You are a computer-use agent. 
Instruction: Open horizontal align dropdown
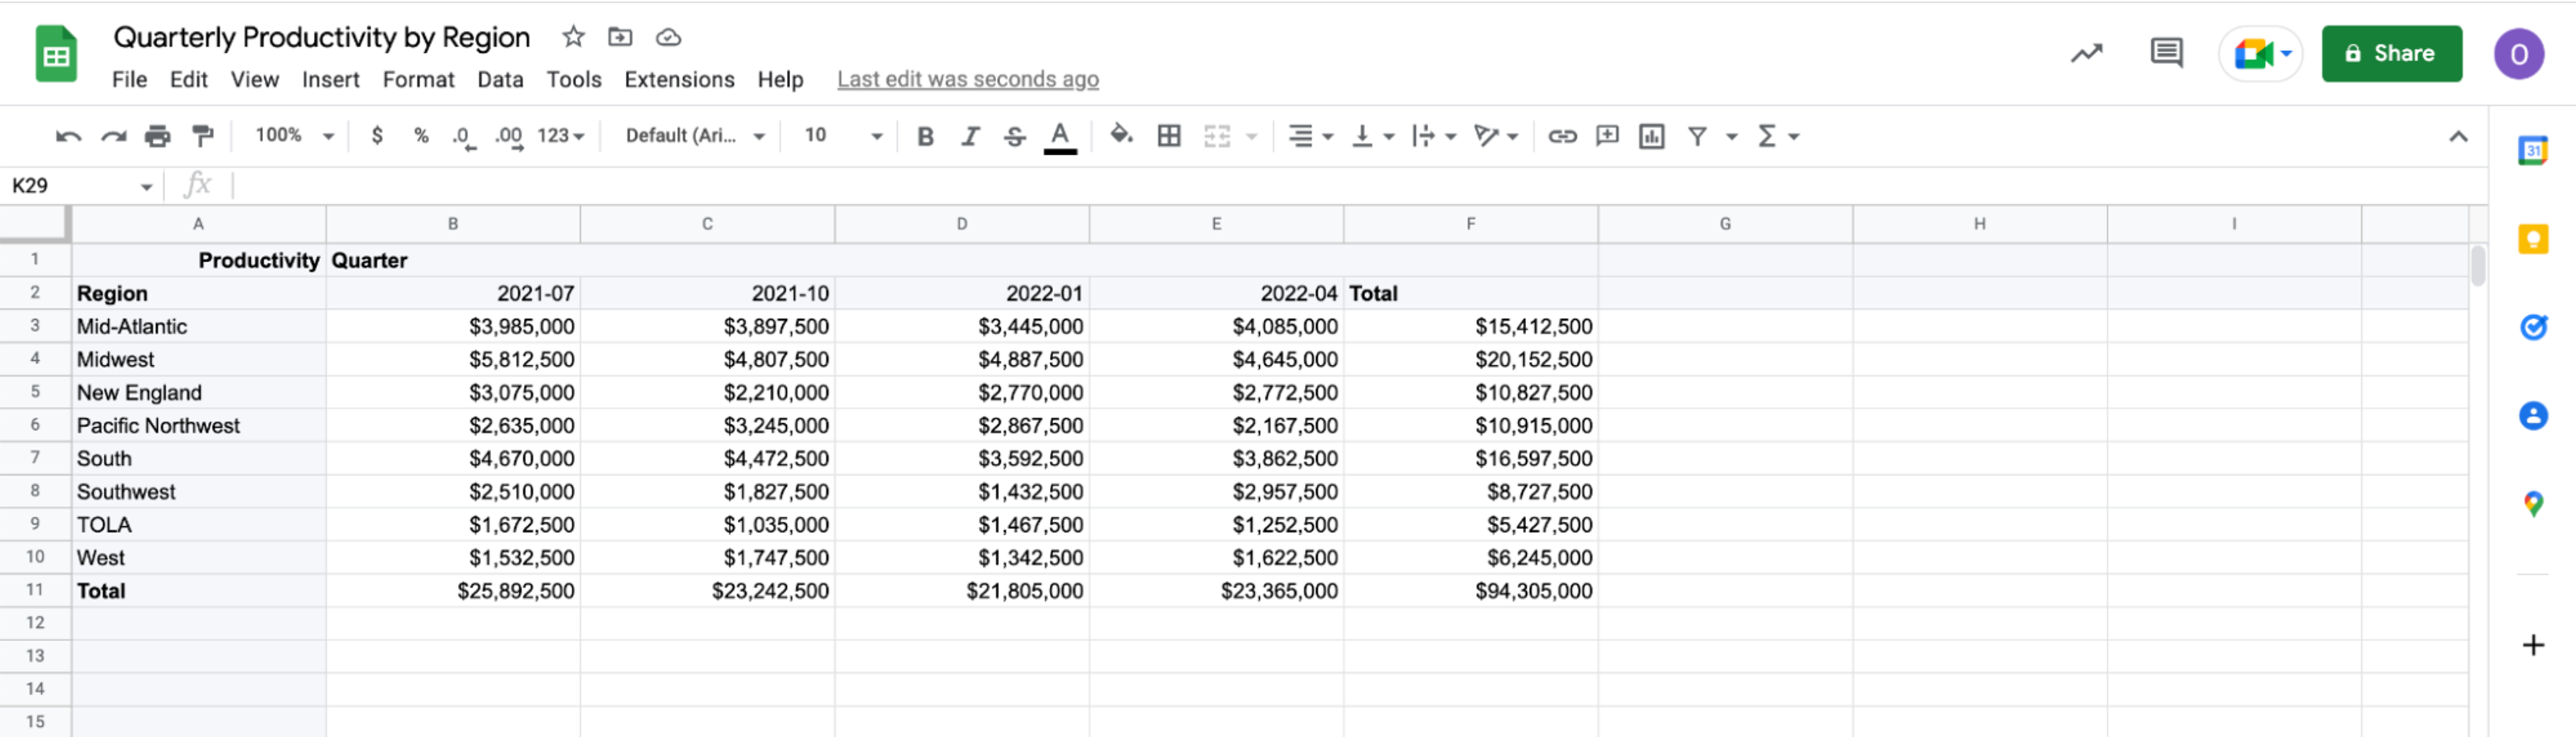pyautogui.click(x=1310, y=136)
